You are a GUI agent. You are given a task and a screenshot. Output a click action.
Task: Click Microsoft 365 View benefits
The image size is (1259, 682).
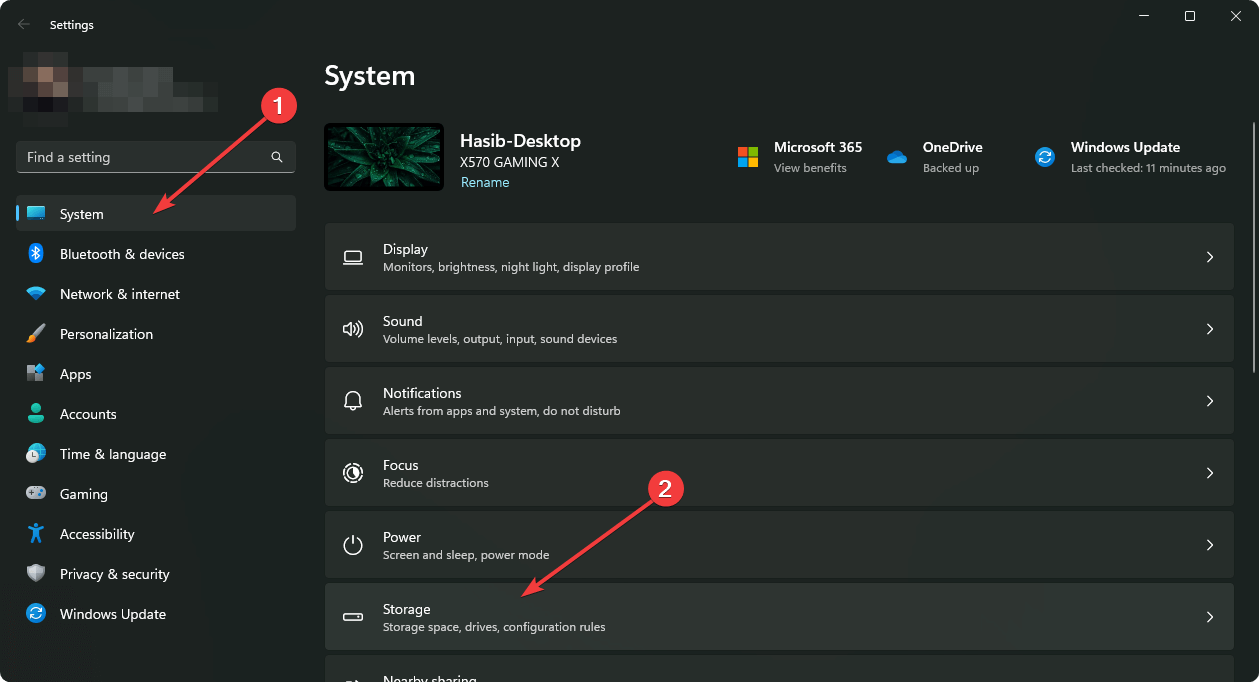[x=810, y=168]
